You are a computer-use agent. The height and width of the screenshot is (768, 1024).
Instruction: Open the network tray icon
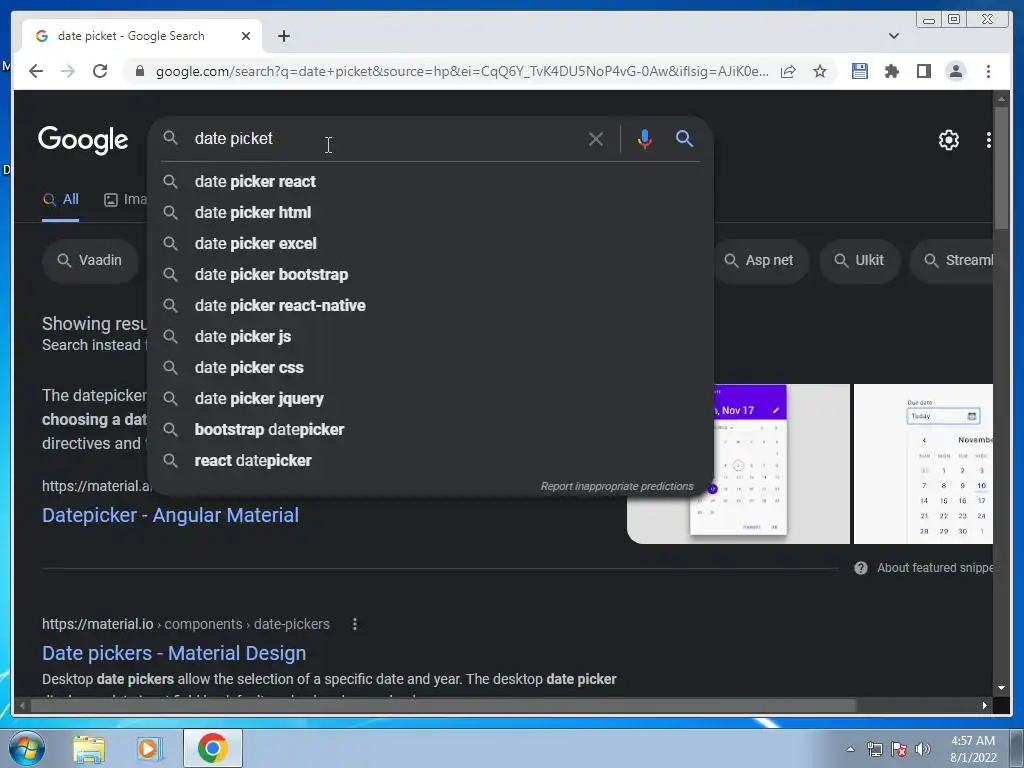click(874, 750)
